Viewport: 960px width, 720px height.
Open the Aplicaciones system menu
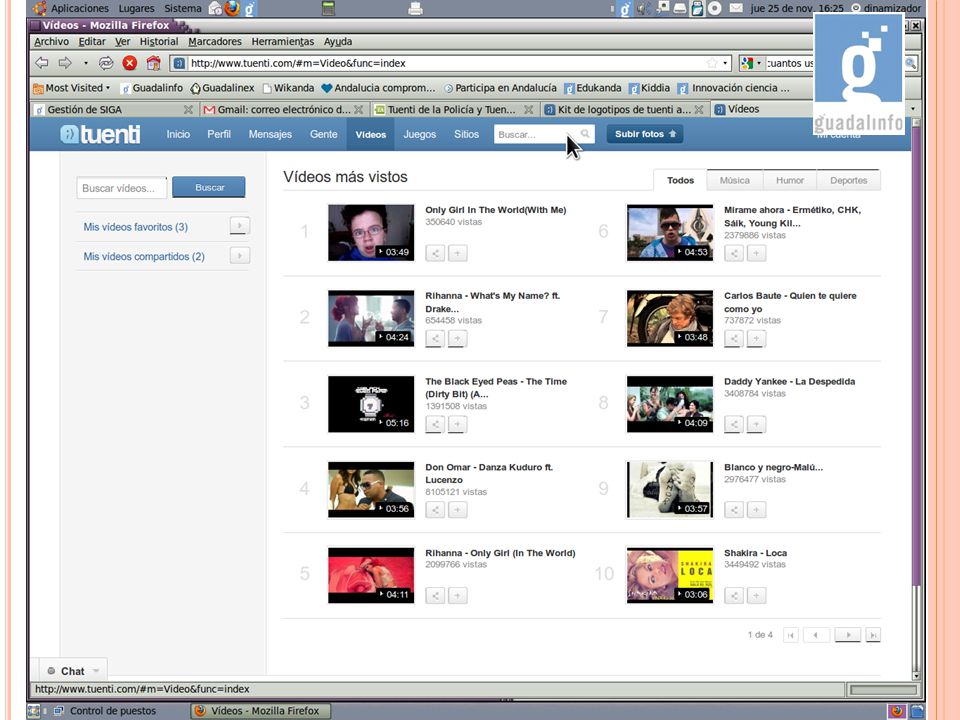pos(71,8)
